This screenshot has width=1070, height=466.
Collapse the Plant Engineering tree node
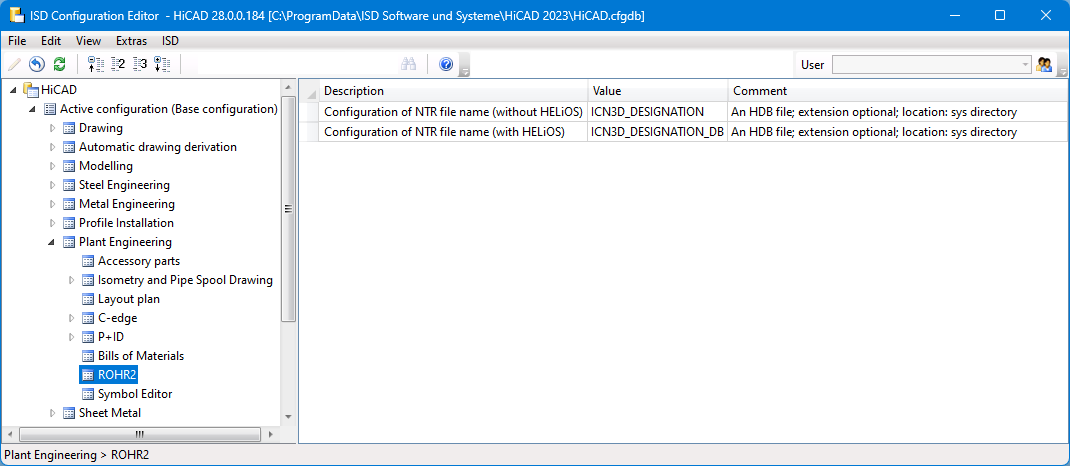point(53,242)
